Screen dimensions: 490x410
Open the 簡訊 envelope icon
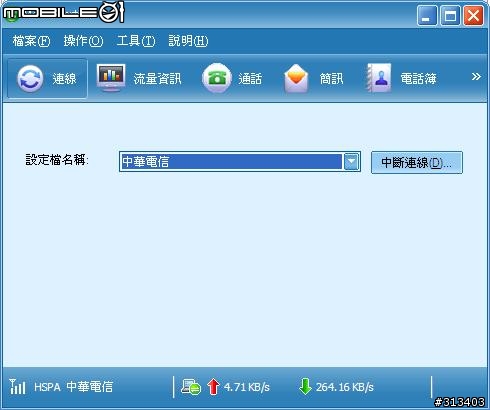[296, 79]
